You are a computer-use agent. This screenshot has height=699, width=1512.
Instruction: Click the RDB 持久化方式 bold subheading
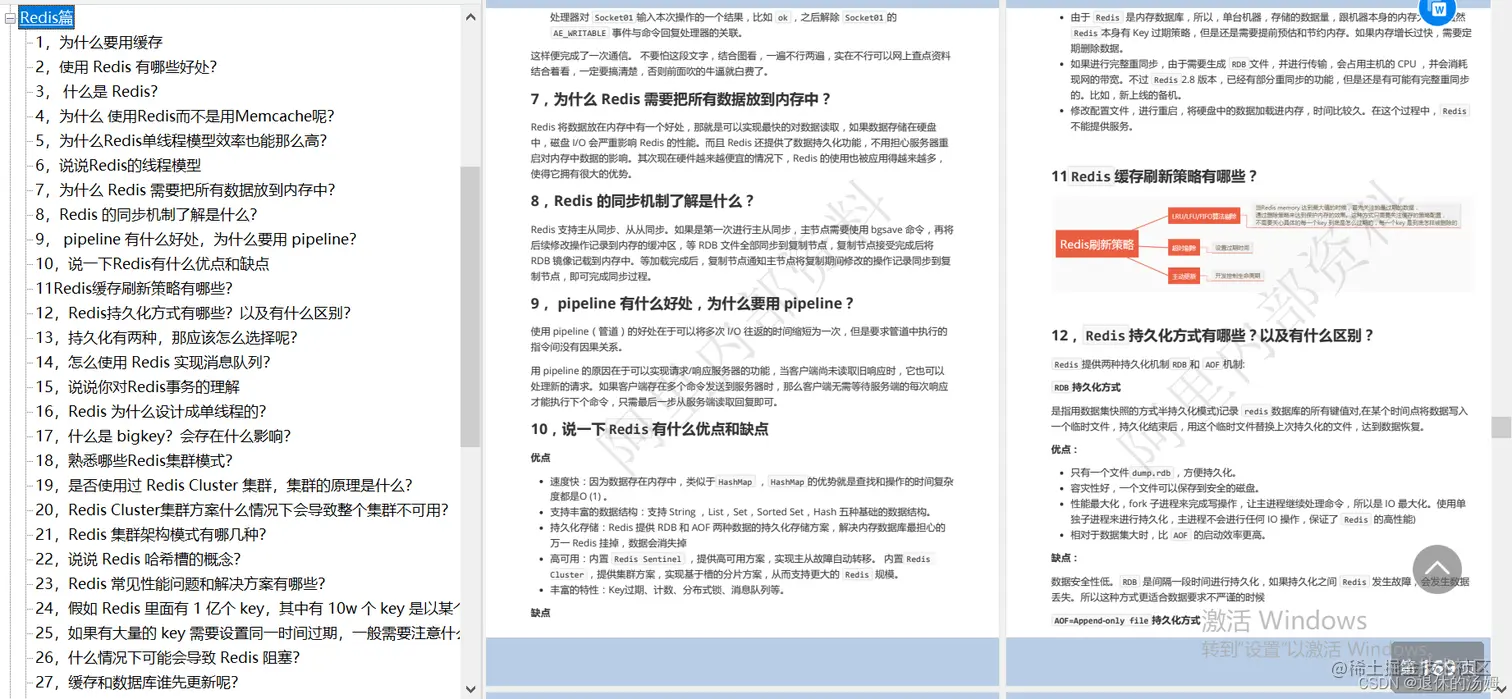1086,387
